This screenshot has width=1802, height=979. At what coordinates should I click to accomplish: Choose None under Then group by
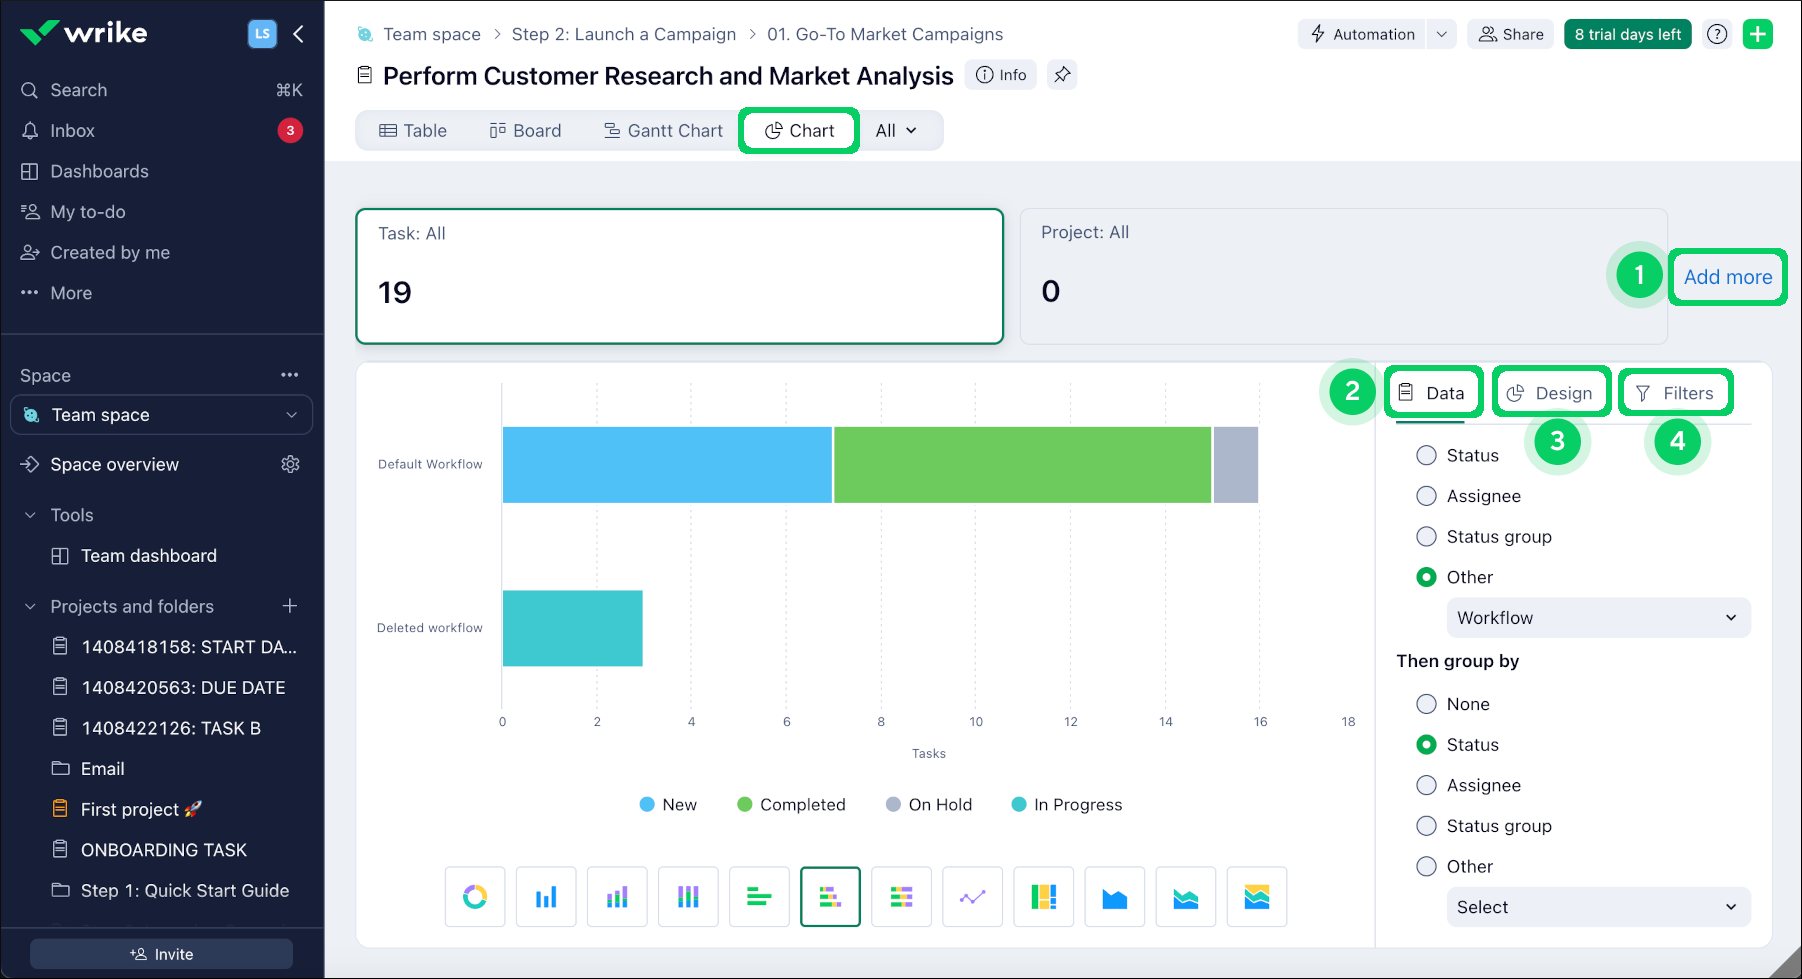click(x=1426, y=704)
